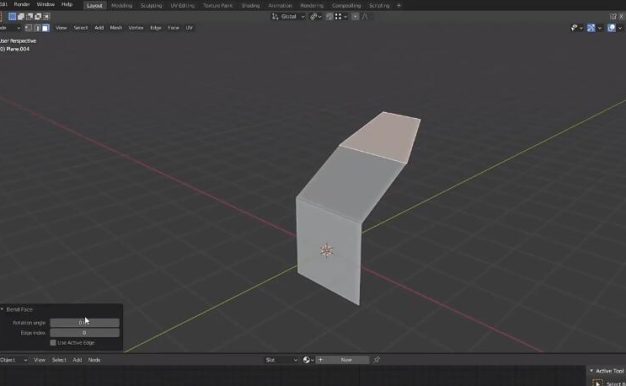Image resolution: width=626 pixels, height=386 pixels.
Task: Open the viewport View menu
Action: coord(61,28)
